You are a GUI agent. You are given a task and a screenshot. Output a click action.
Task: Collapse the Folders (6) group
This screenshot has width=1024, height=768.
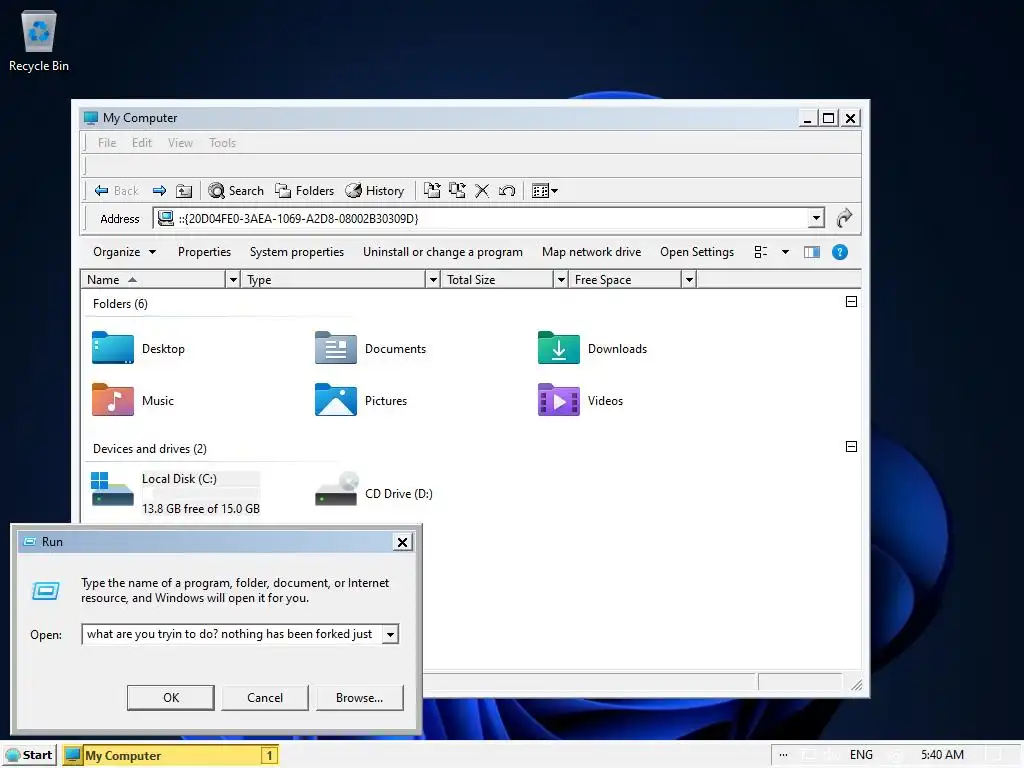coord(851,302)
